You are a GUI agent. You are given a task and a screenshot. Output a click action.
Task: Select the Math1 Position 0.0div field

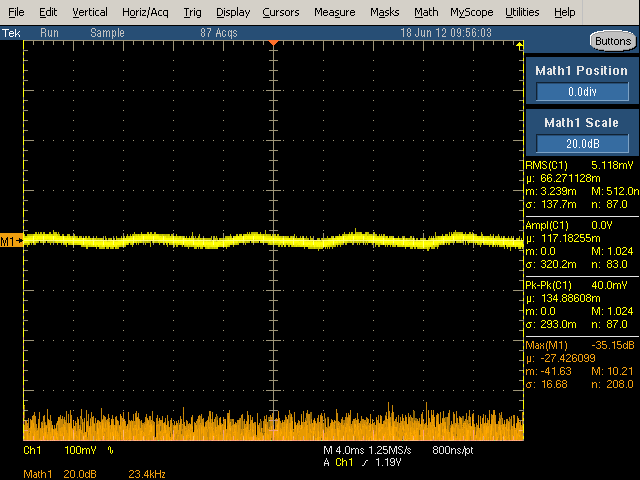point(582,91)
